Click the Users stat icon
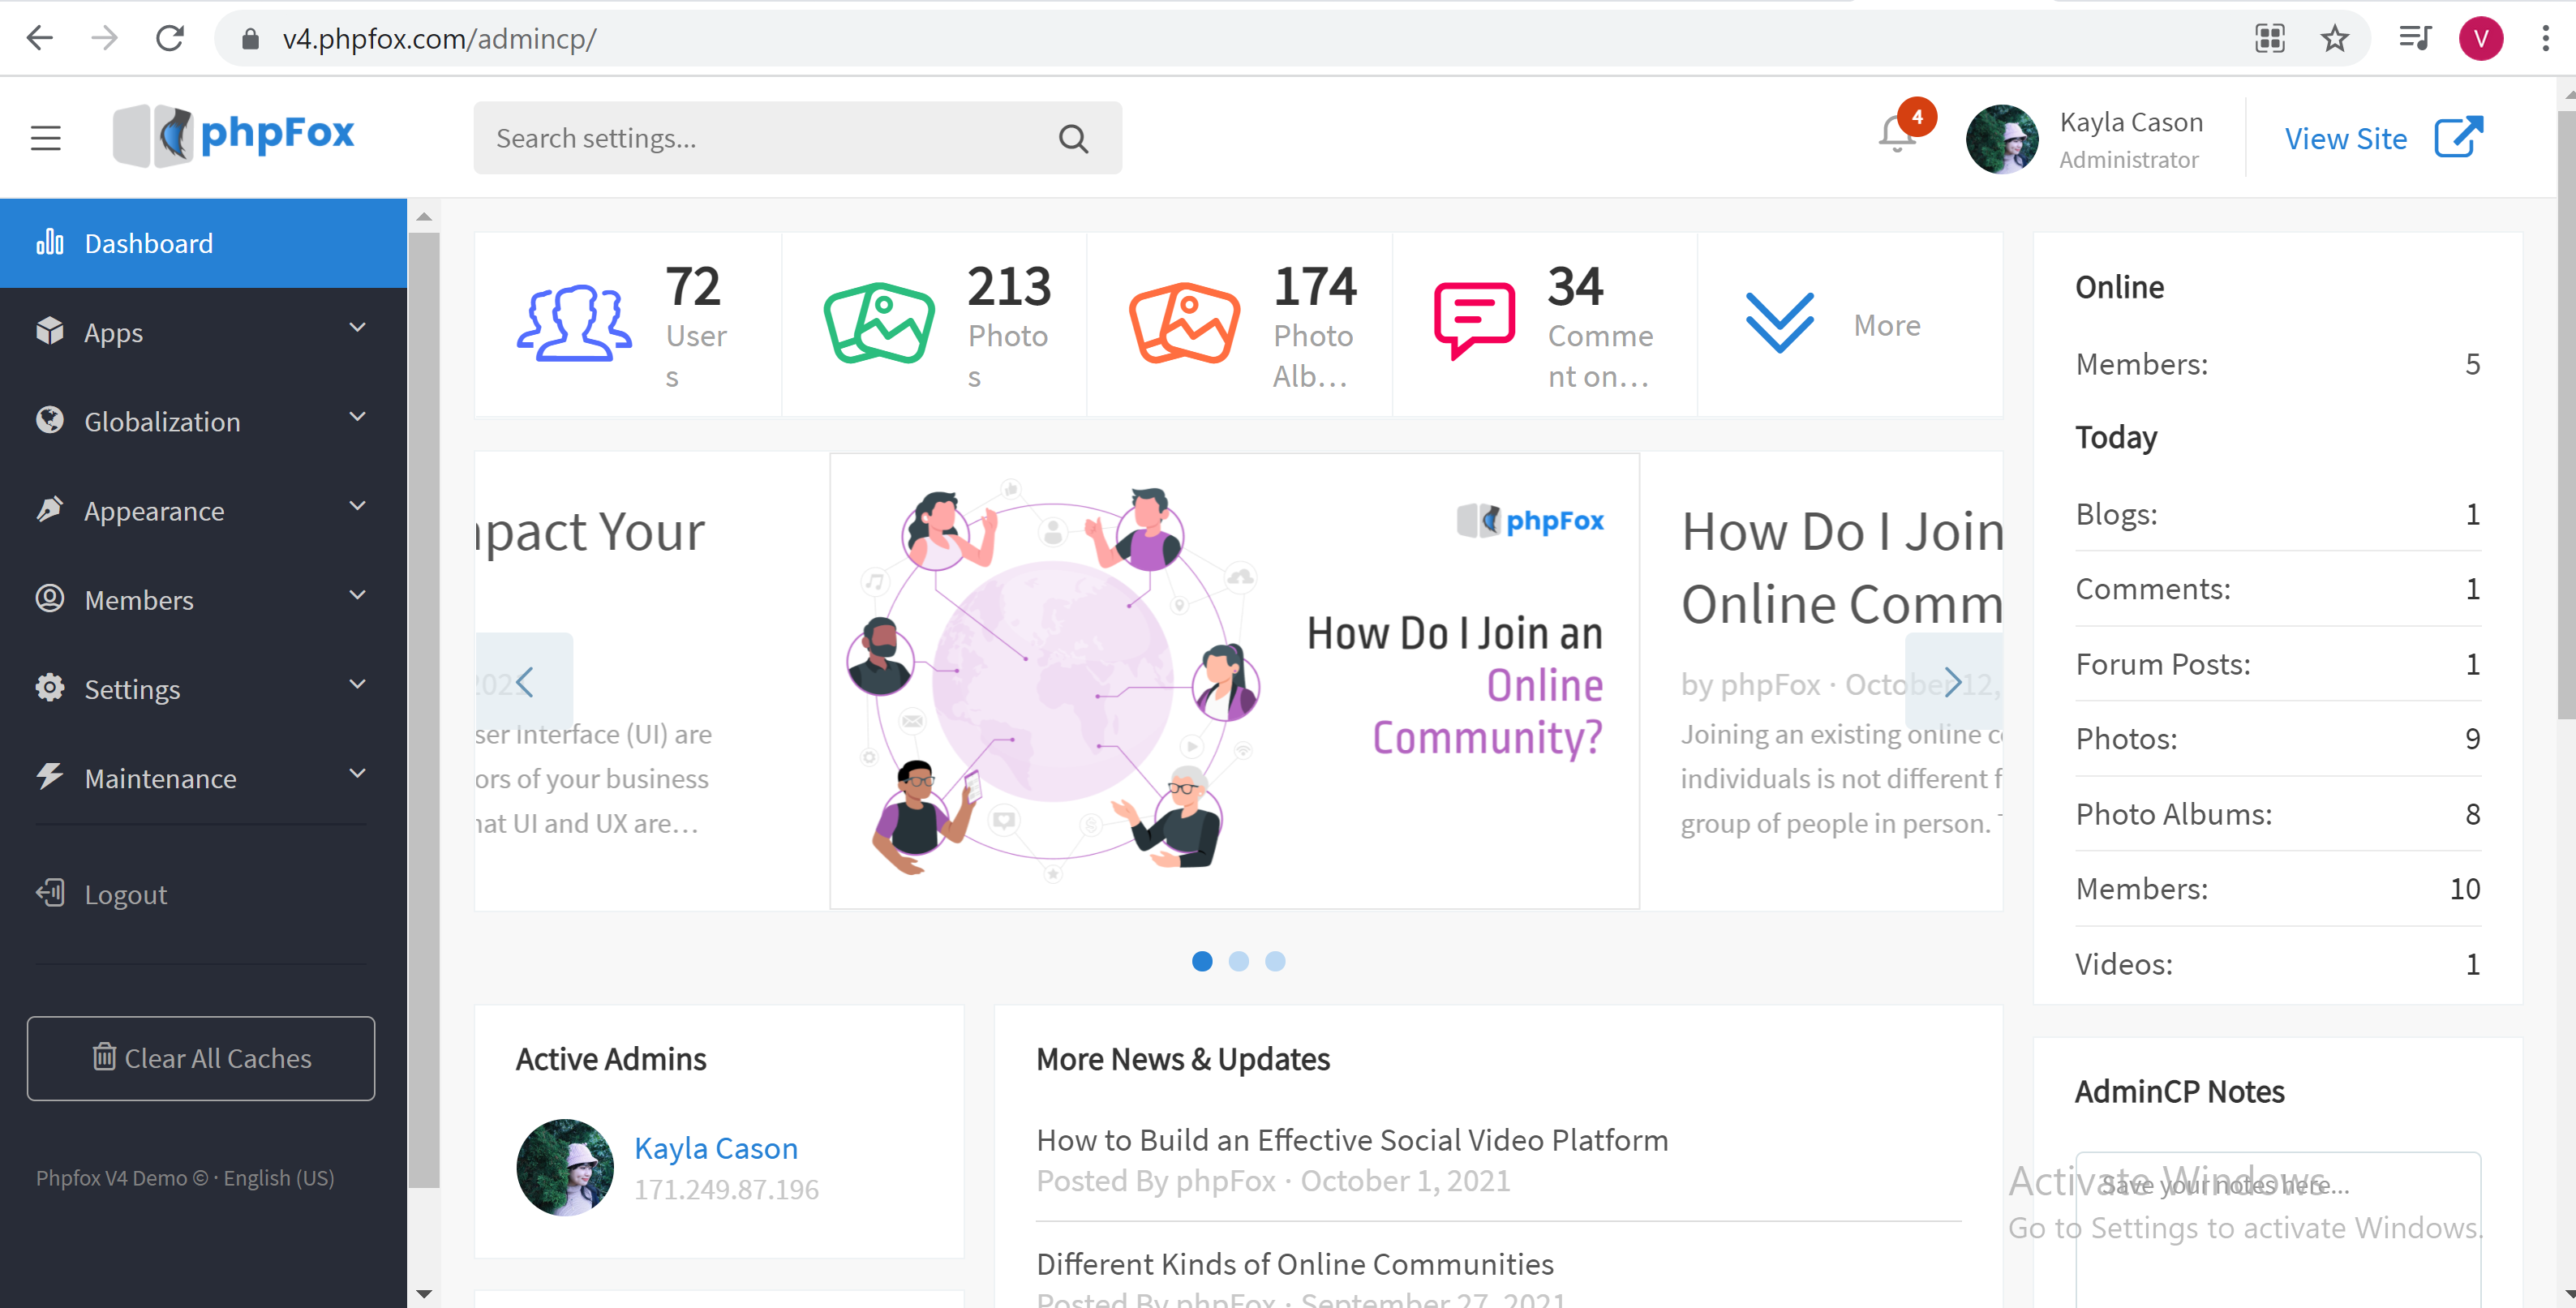 574,322
